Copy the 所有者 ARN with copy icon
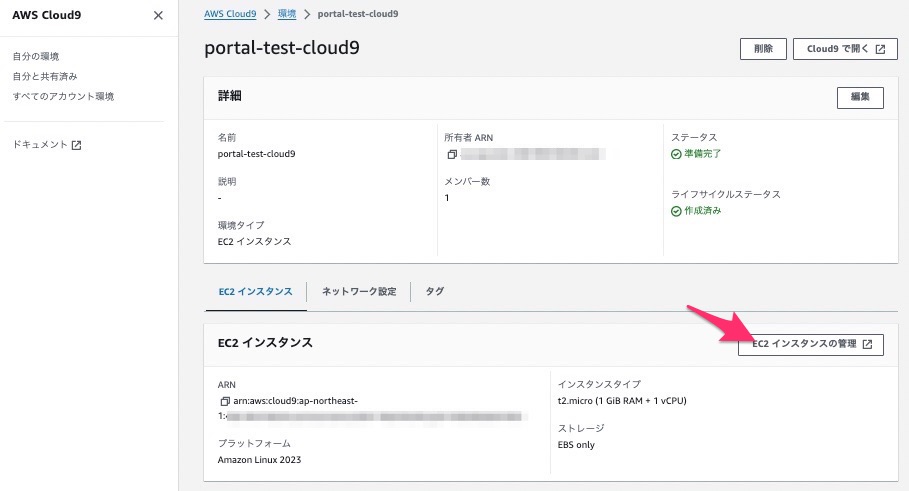 tap(452, 154)
